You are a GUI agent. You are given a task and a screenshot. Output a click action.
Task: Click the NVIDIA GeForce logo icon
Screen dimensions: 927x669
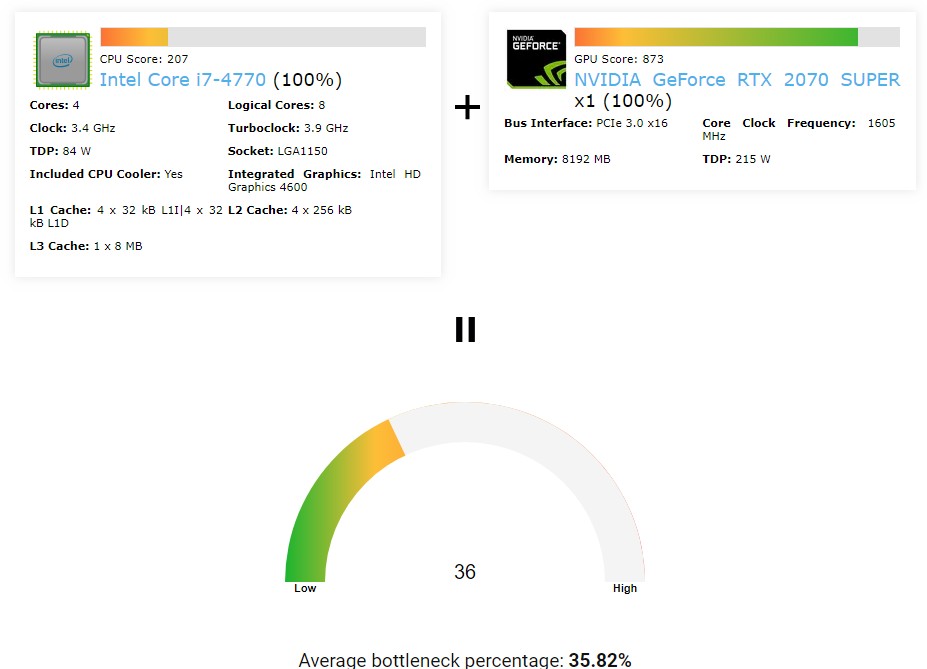536,59
